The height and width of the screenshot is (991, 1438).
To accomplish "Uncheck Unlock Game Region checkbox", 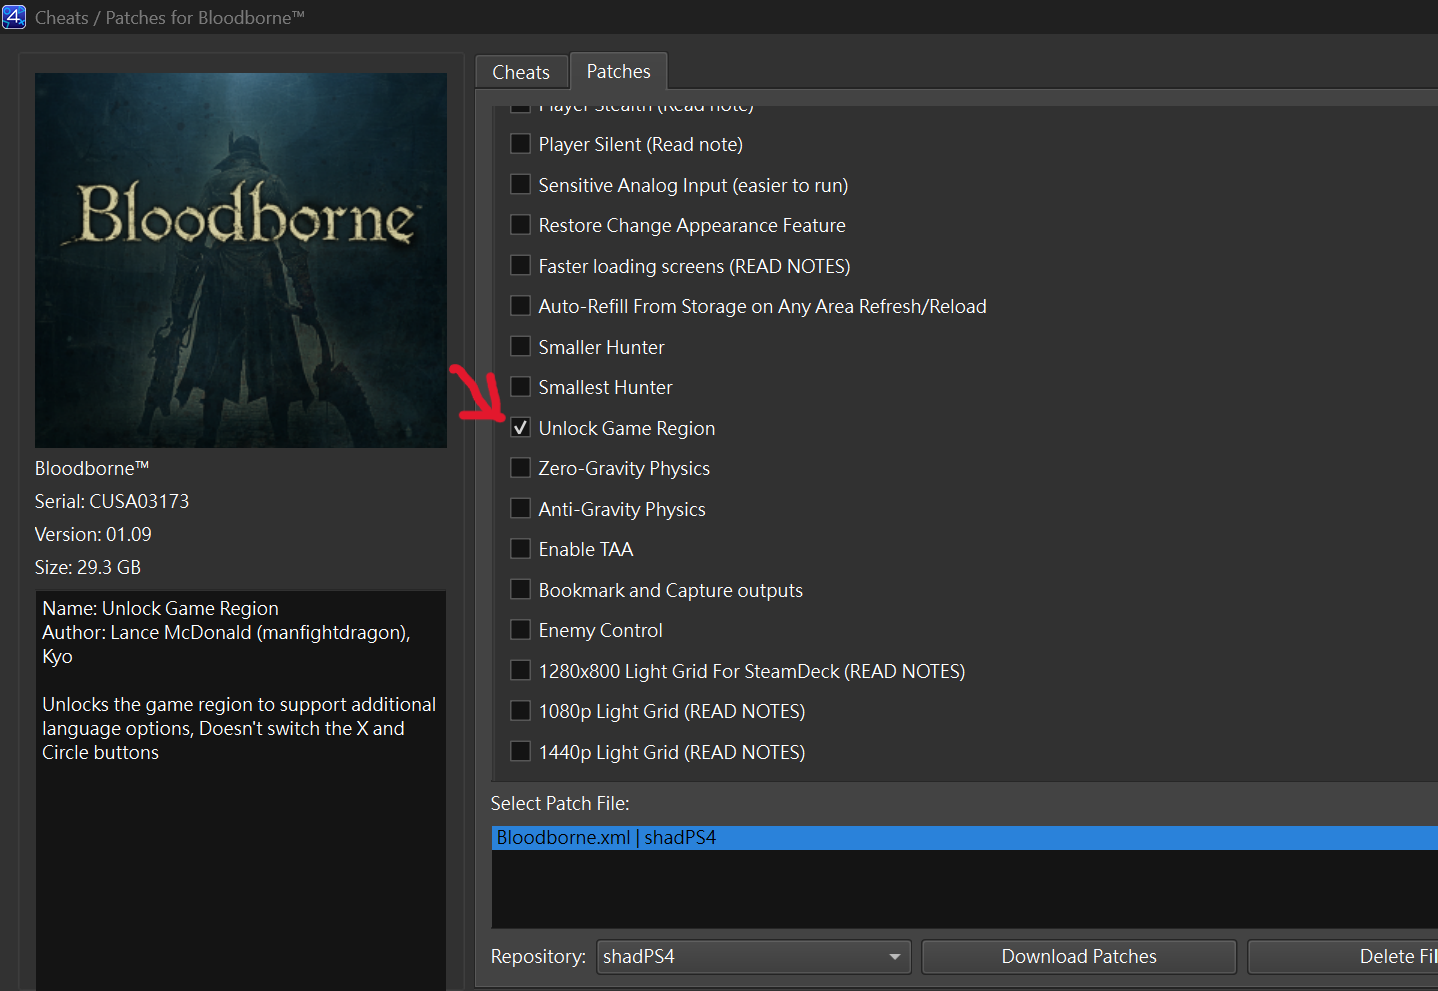I will 520,428.
